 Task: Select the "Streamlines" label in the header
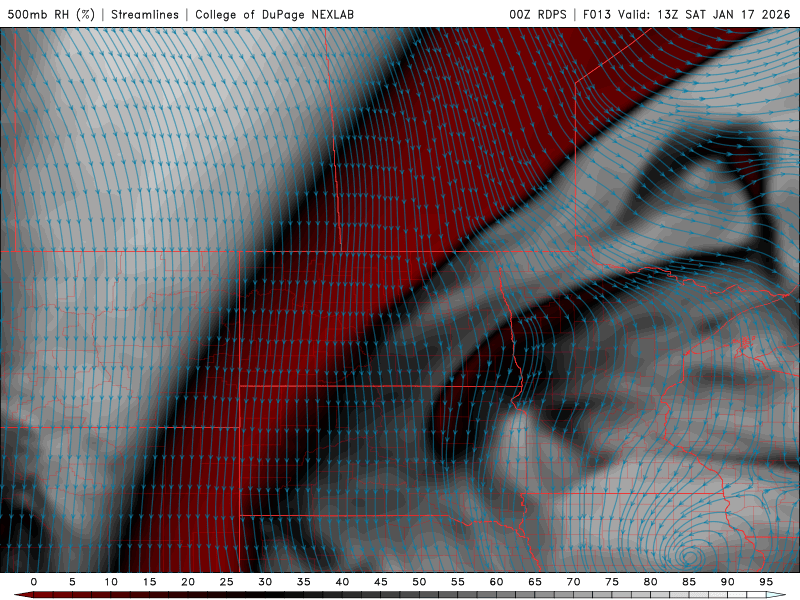click(145, 14)
